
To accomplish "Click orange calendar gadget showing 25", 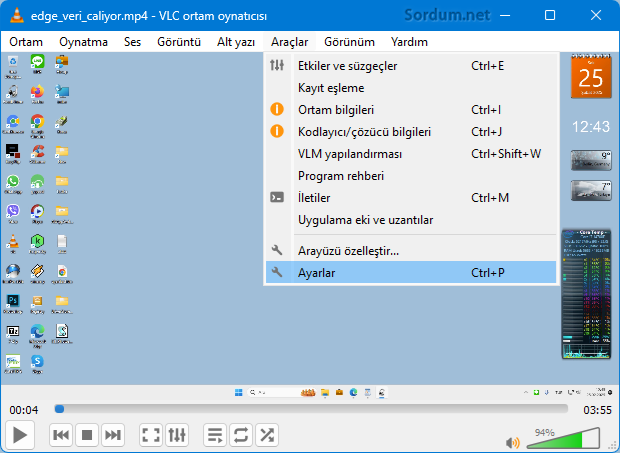I will click(591, 76).
